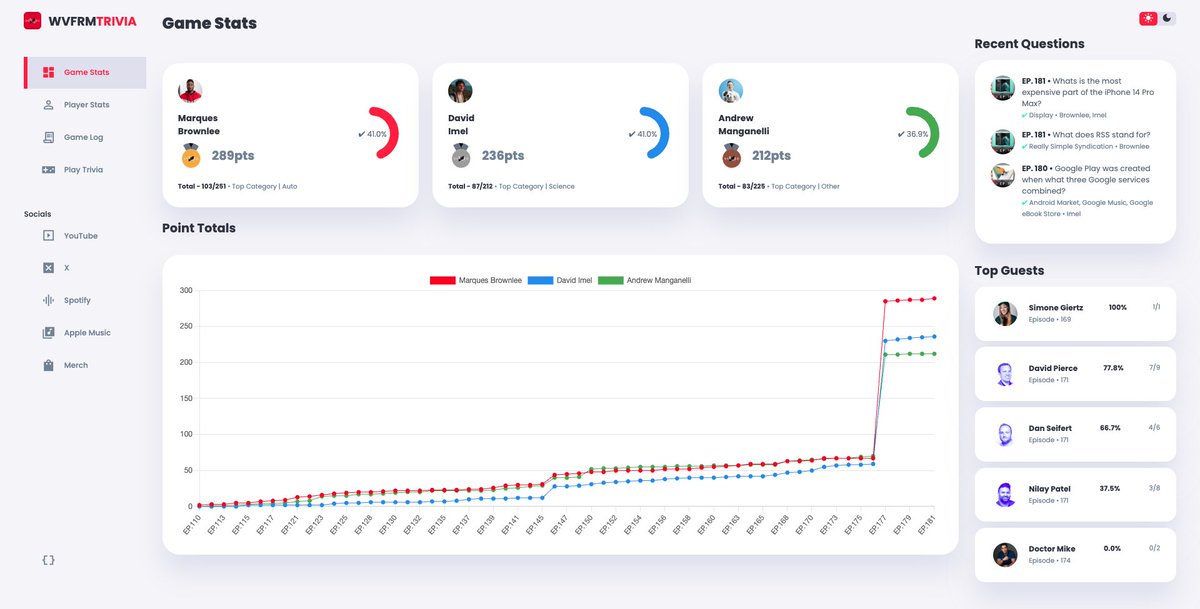Click Simone Giertz's 100% accuracy value
The image size is (1200, 609).
(1118, 307)
